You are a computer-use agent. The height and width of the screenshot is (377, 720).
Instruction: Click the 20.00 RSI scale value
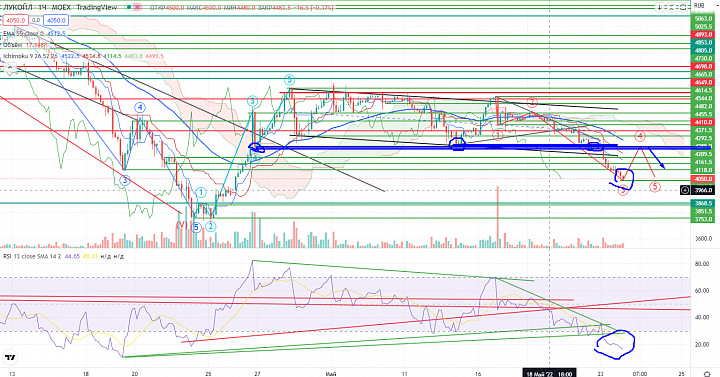tap(701, 345)
